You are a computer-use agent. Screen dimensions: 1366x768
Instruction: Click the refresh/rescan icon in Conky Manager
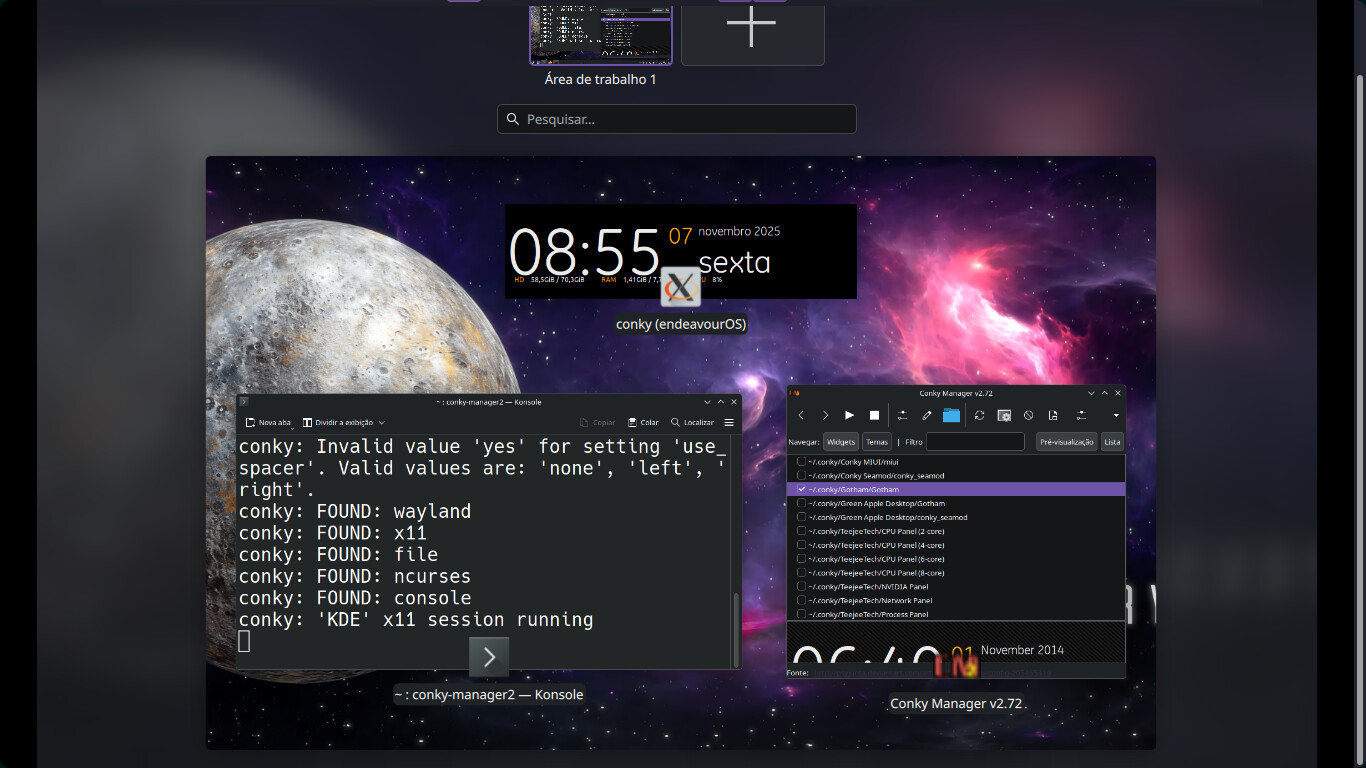[x=980, y=415]
